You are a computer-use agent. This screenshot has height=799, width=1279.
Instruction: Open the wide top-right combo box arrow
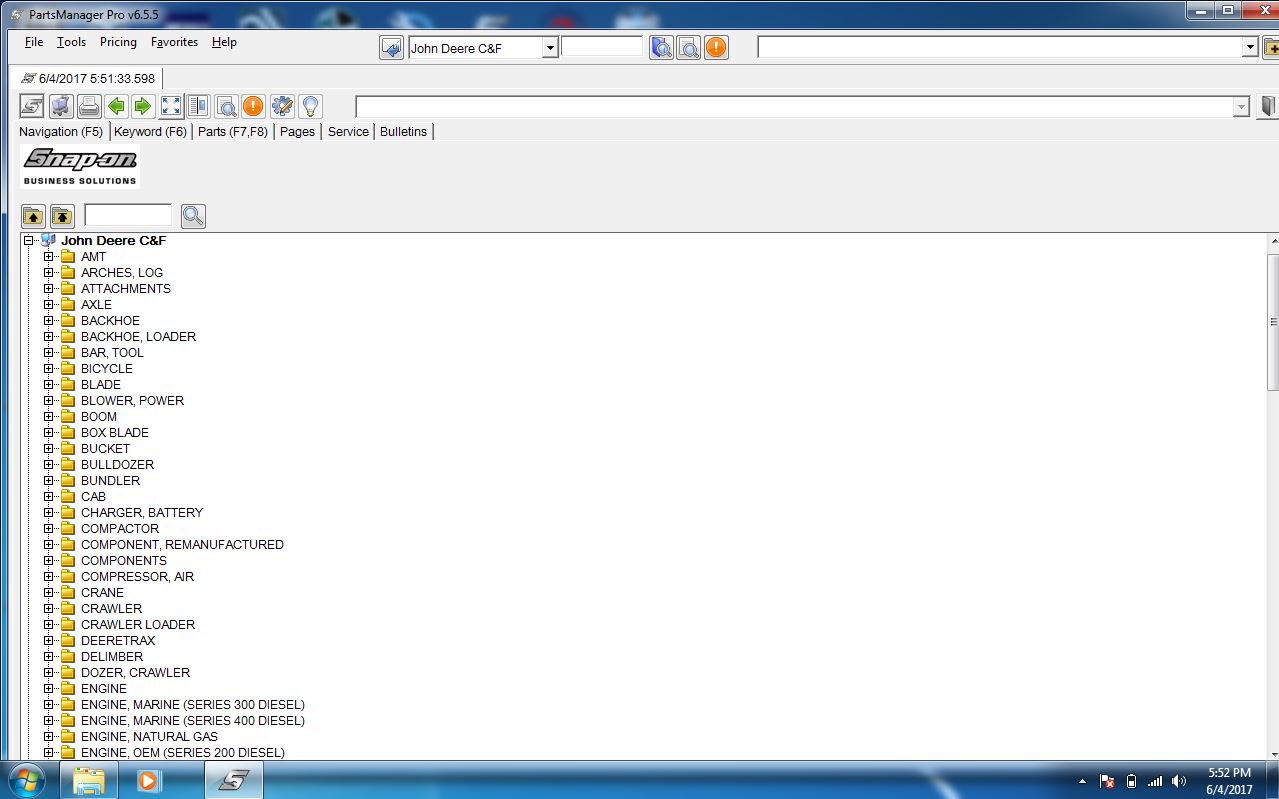tap(1249, 48)
